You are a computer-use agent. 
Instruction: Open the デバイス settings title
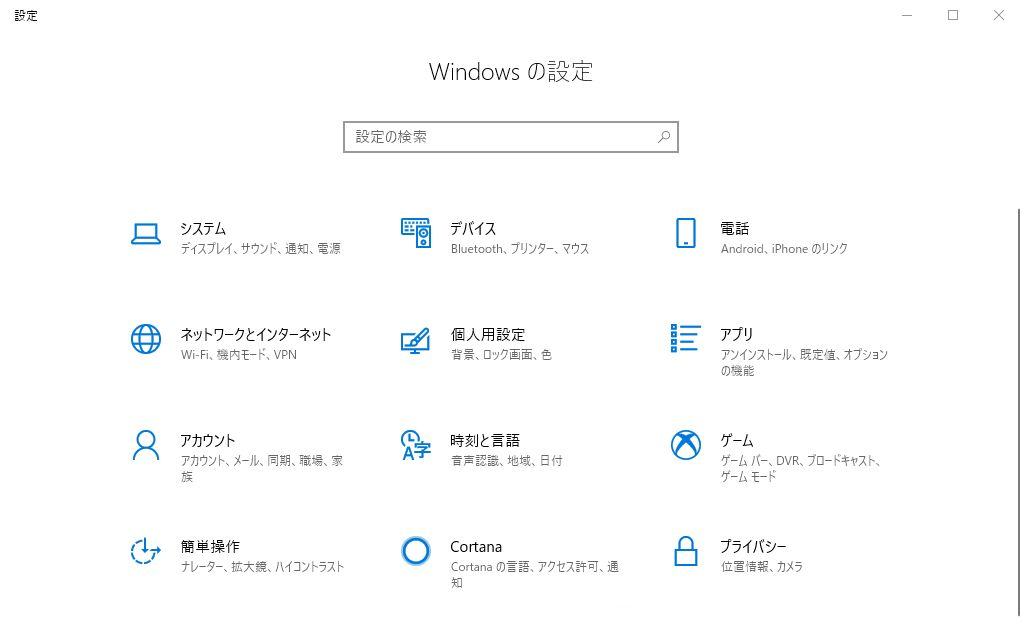pyautogui.click(x=473, y=229)
